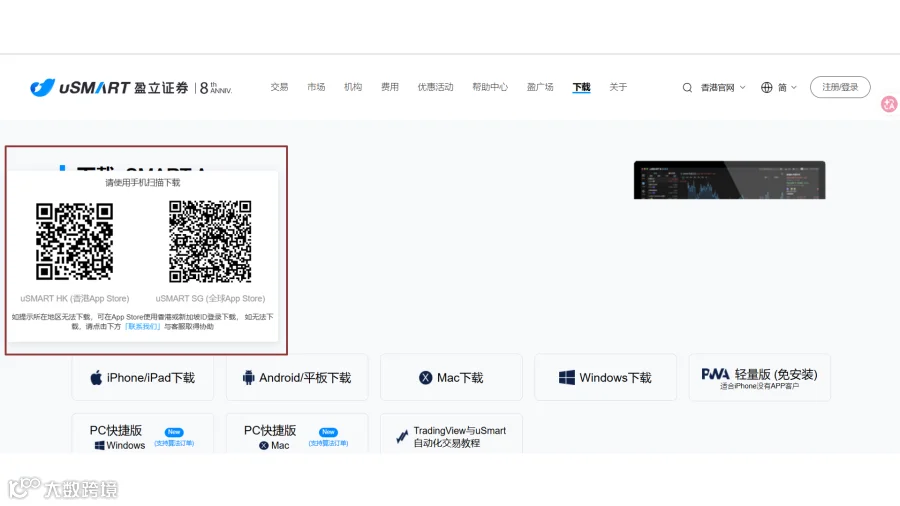Click the '请使用手机扫描下载' heading

point(142,182)
